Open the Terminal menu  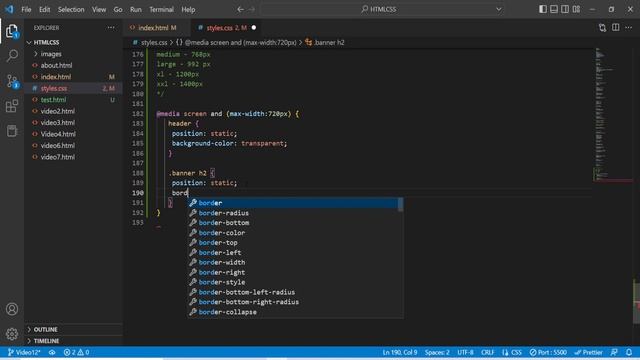coord(161,9)
